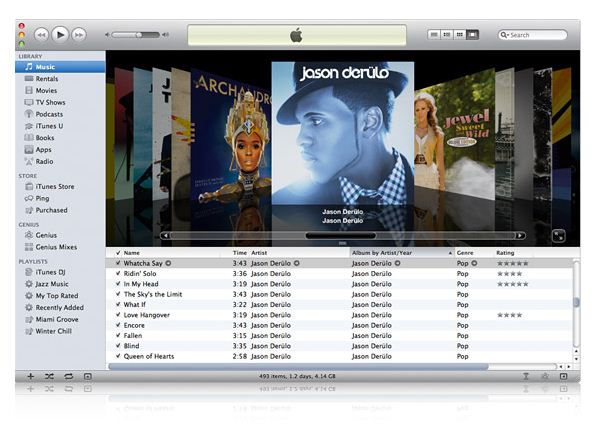Image resolution: width=601 pixels, height=437 pixels.
Task: Open the iTunes DJ playlist
Action: [60, 272]
